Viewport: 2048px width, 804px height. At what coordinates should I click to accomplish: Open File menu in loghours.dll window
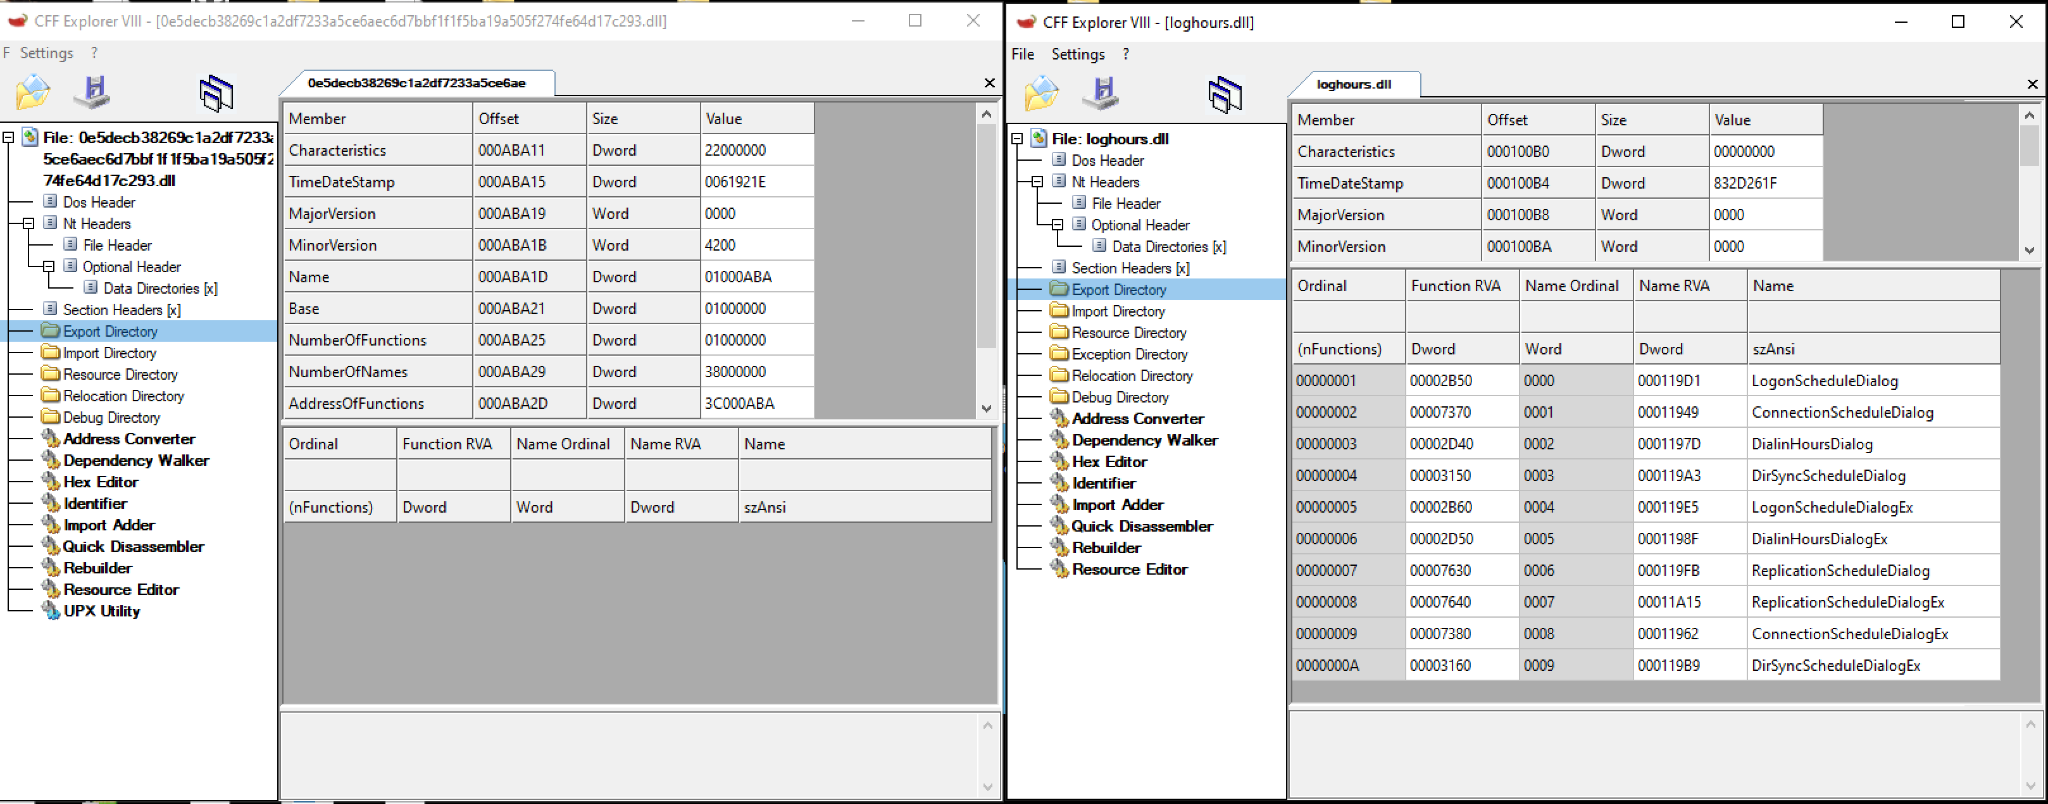[1023, 54]
